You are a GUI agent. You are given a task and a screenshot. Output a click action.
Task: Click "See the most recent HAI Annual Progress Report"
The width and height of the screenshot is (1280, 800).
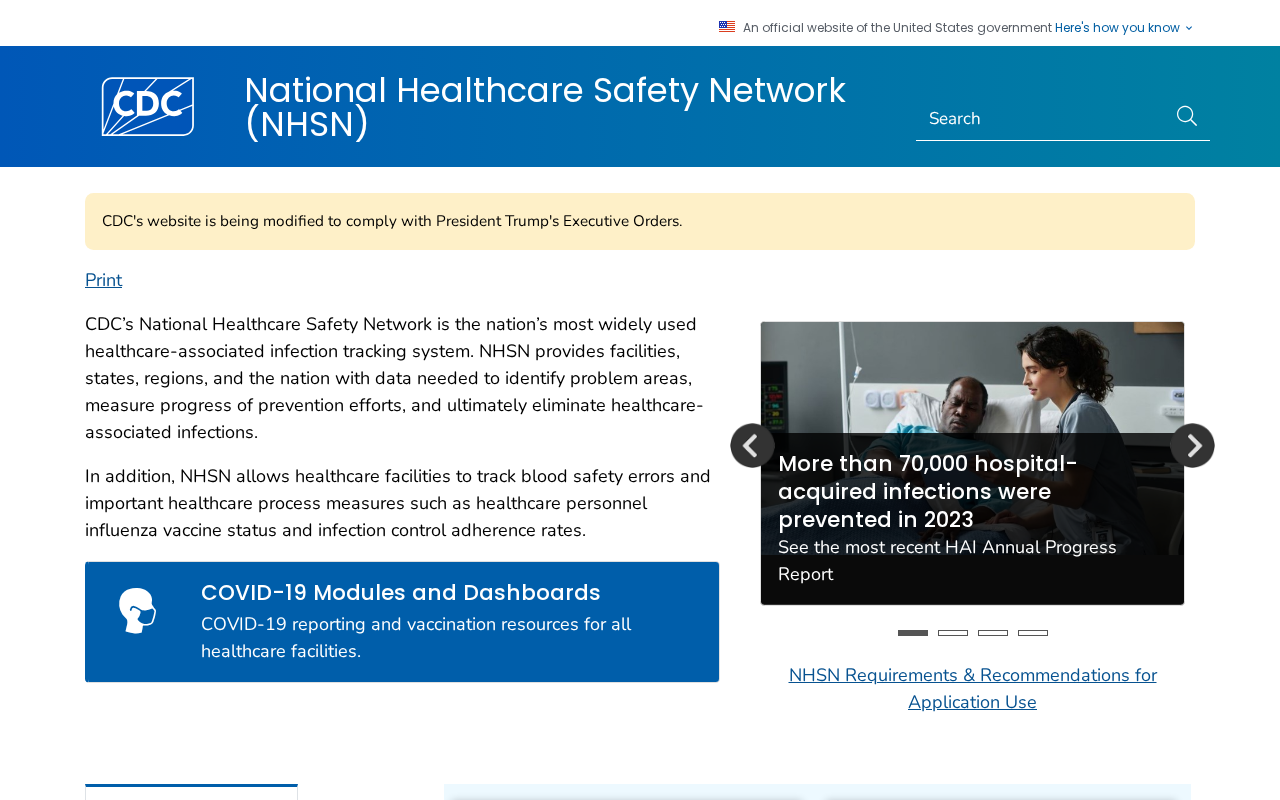click(x=947, y=561)
